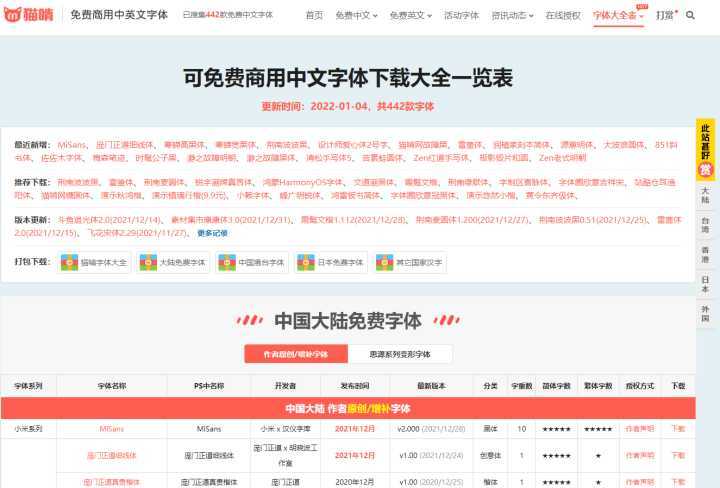Viewport: 720px width, 488px height.
Task: Expand the 资讯动态 dropdown menu
Action: 512,15
